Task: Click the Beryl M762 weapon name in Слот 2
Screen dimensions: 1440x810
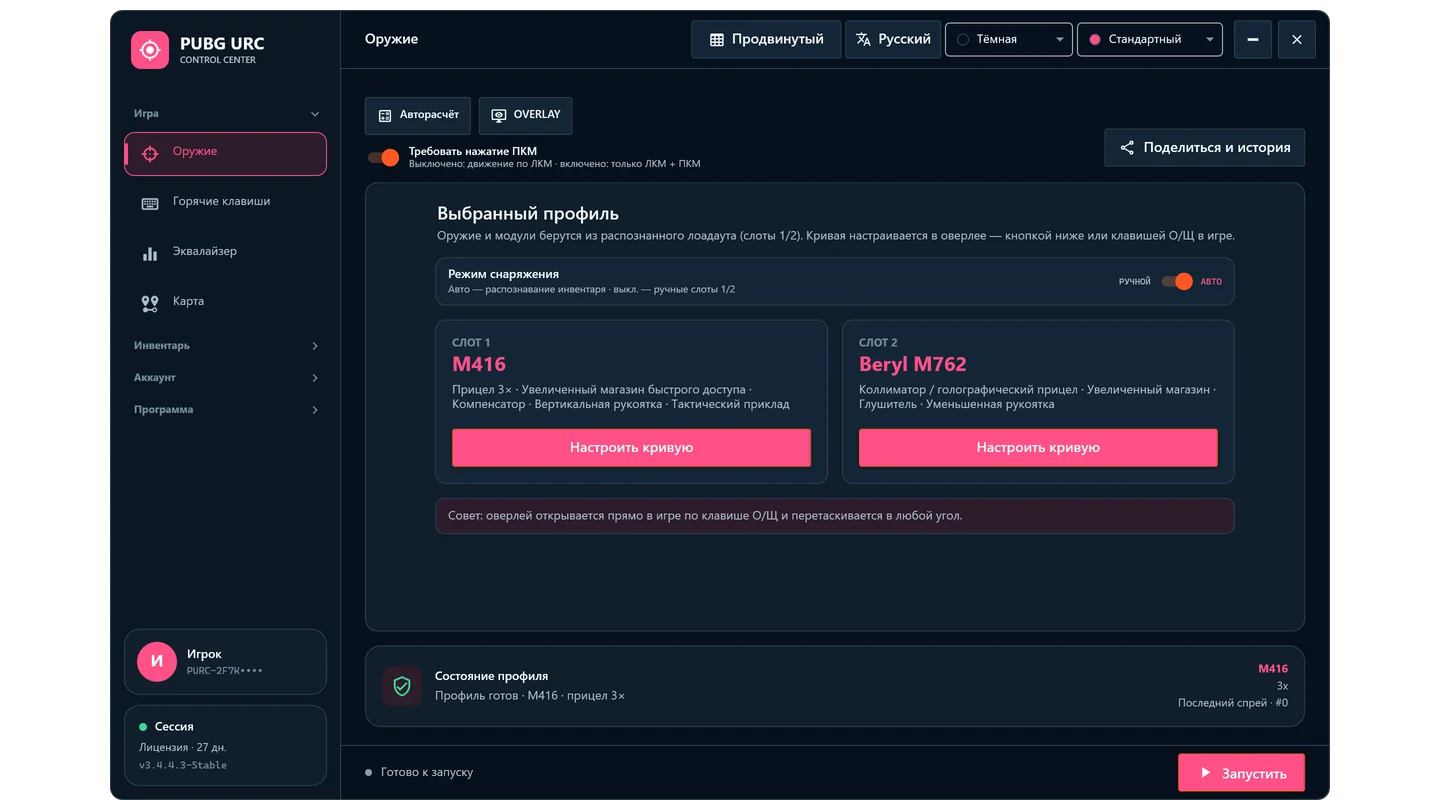Action: [x=913, y=364]
